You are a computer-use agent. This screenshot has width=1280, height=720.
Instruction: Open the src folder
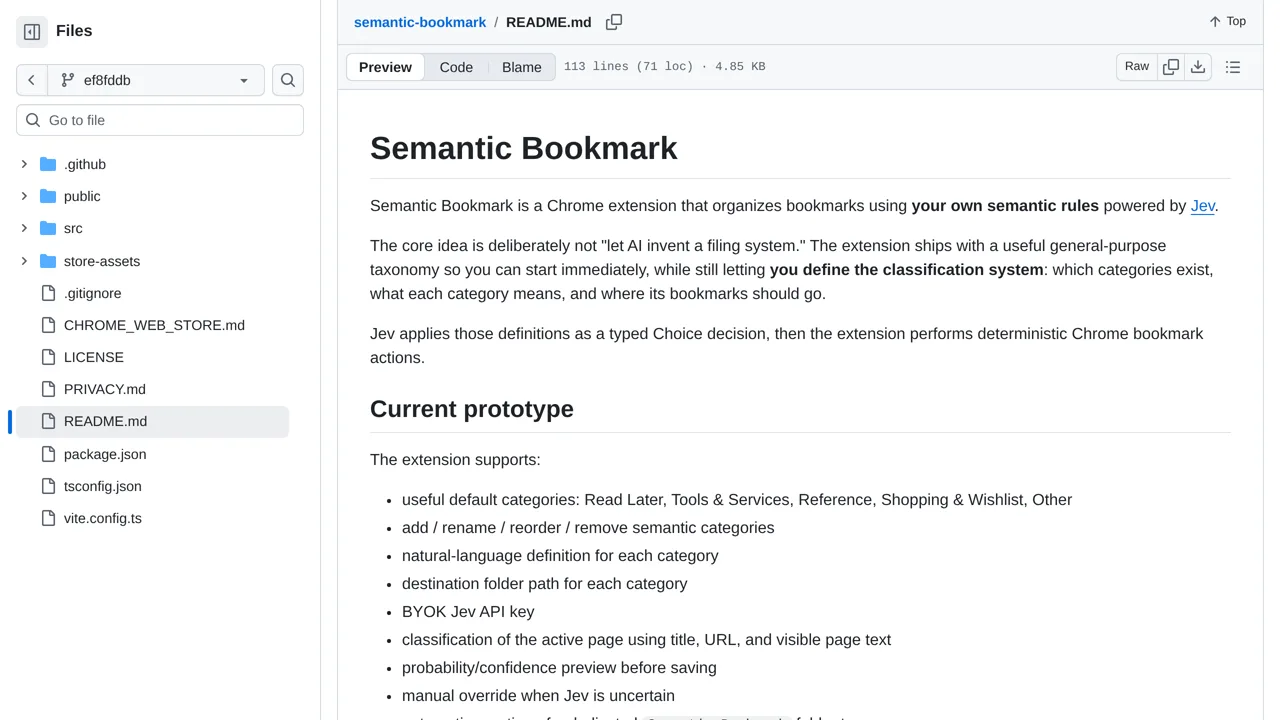click(x=73, y=228)
